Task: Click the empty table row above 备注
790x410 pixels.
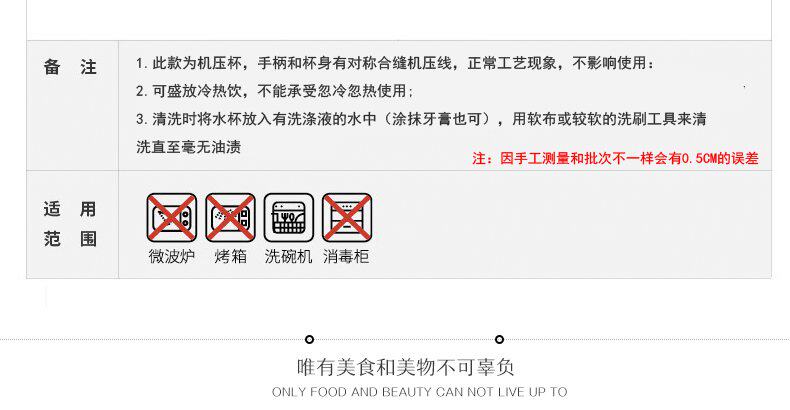Action: click(x=399, y=20)
